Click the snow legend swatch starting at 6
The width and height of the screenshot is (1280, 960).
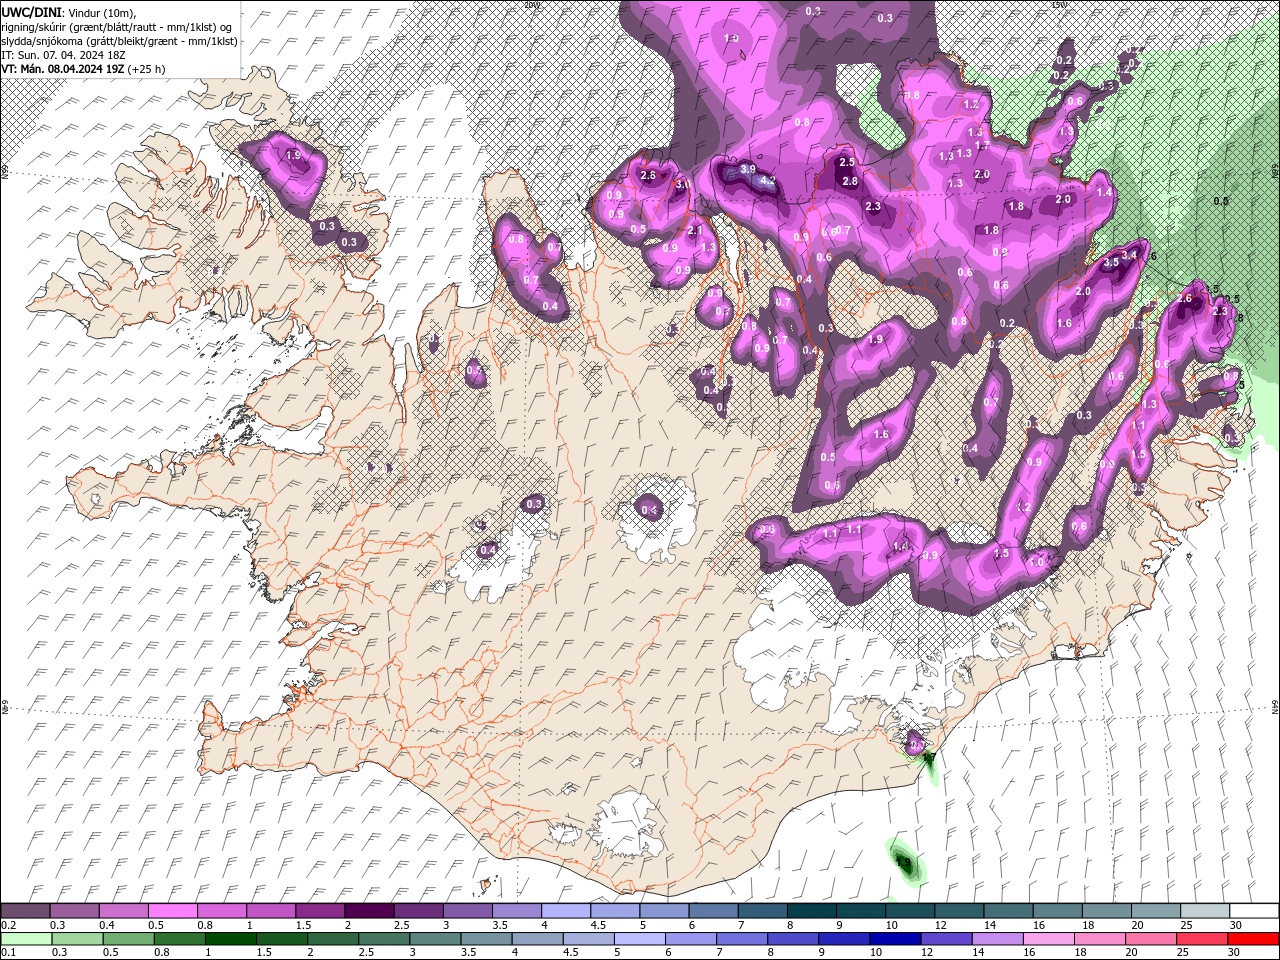[712, 911]
